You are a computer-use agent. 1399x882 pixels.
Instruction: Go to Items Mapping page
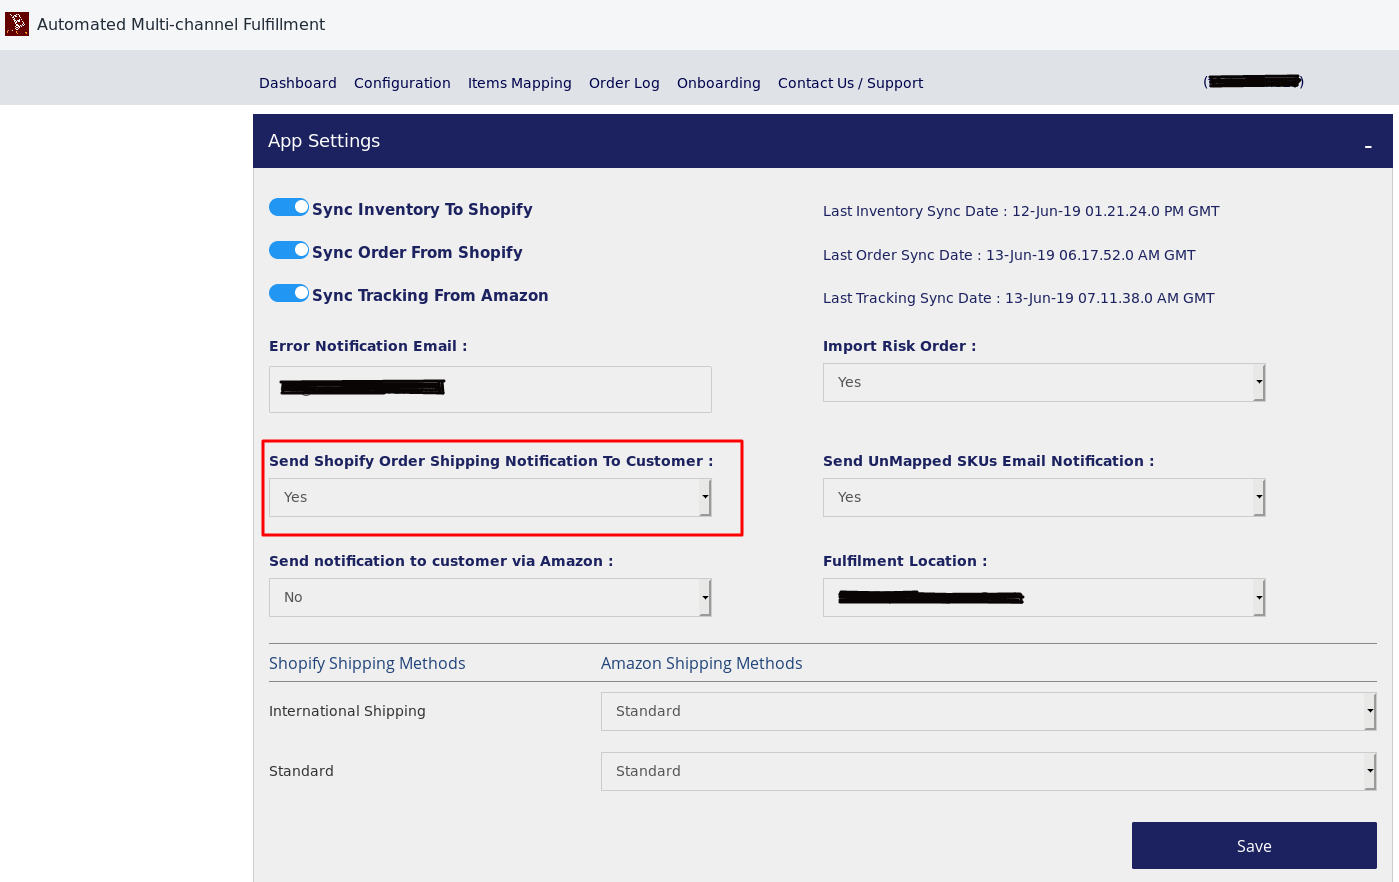[x=520, y=83]
